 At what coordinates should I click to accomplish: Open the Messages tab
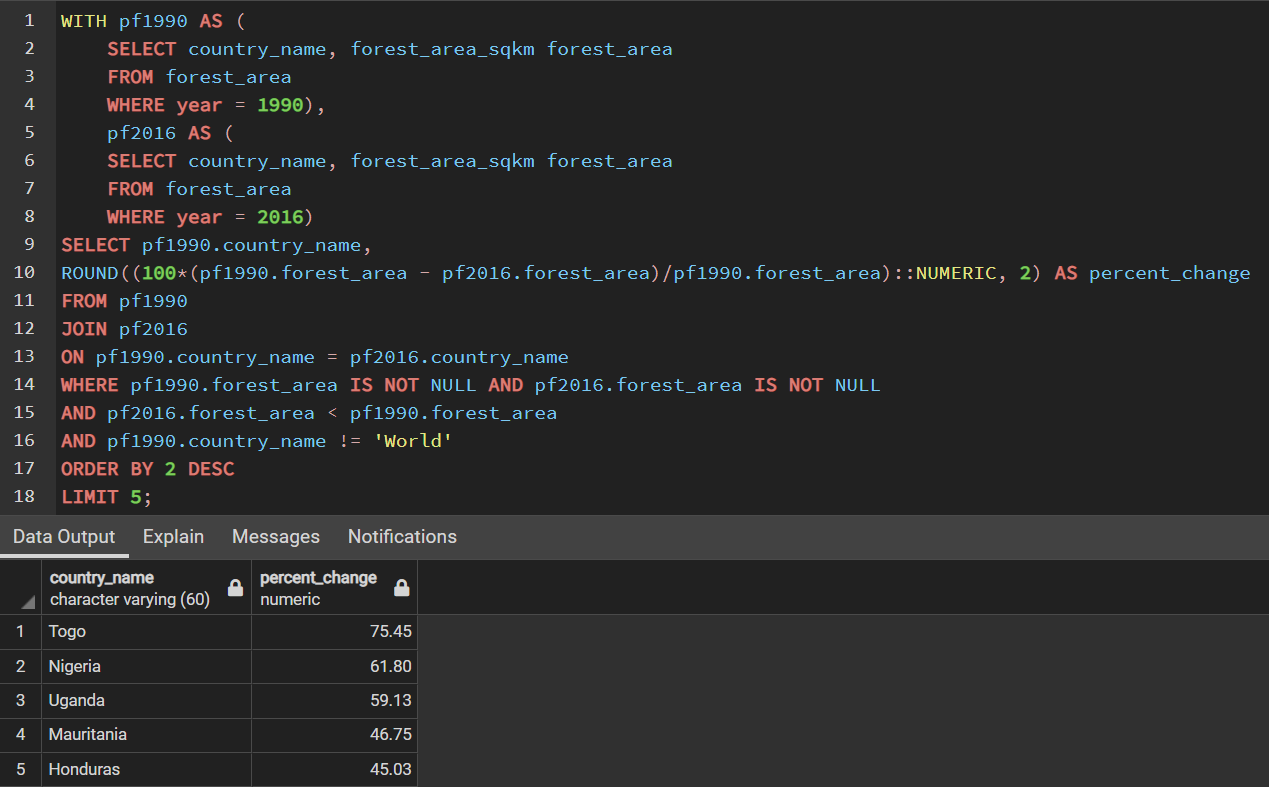click(x=276, y=537)
